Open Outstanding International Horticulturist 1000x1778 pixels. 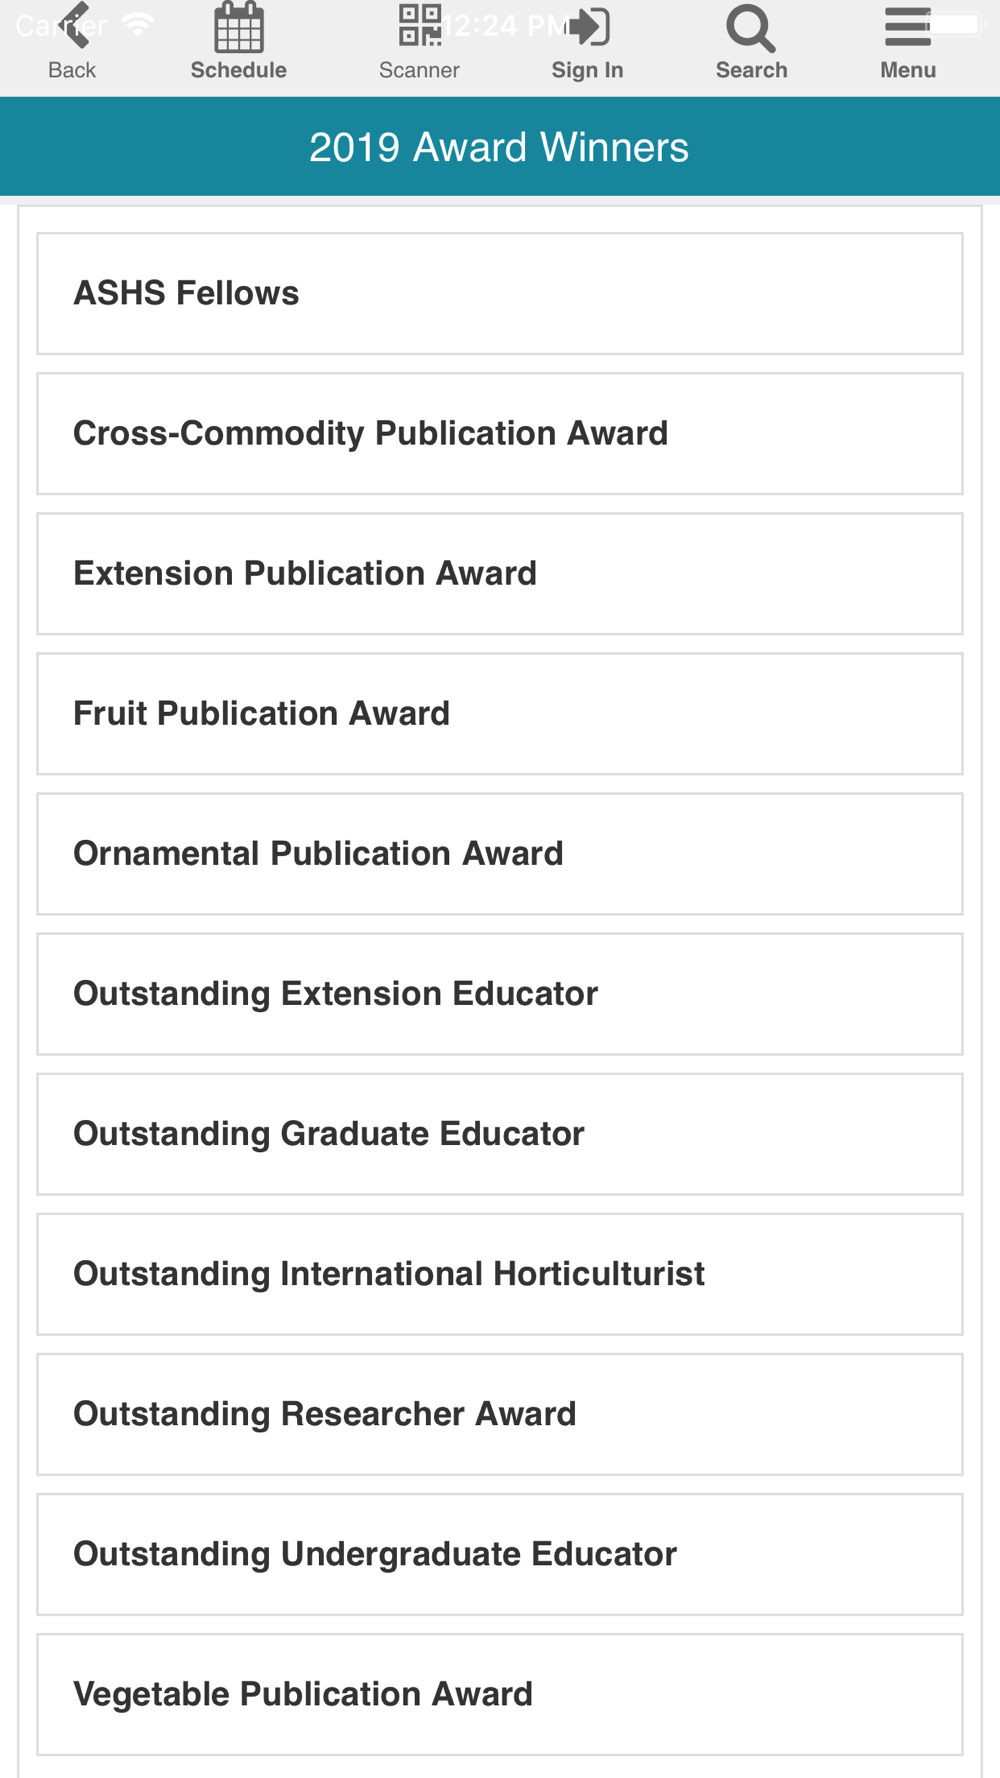pos(500,1274)
